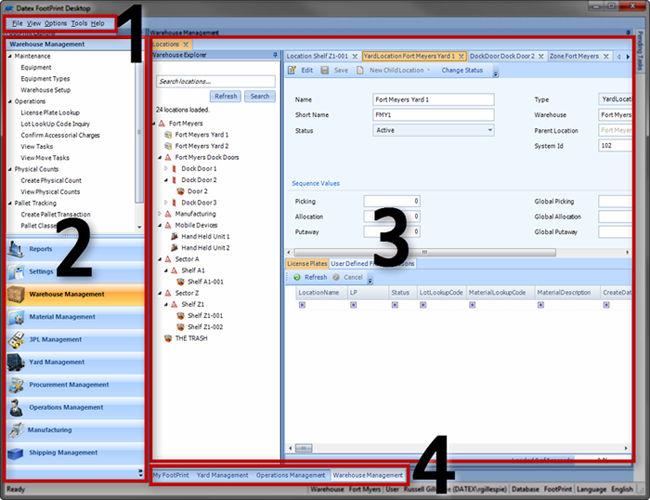
Task: Open the Manufacturing module icon
Action: [16, 430]
